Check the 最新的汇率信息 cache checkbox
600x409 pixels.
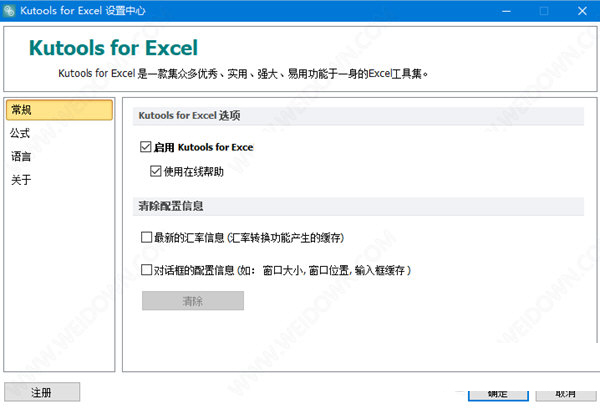click(146, 237)
